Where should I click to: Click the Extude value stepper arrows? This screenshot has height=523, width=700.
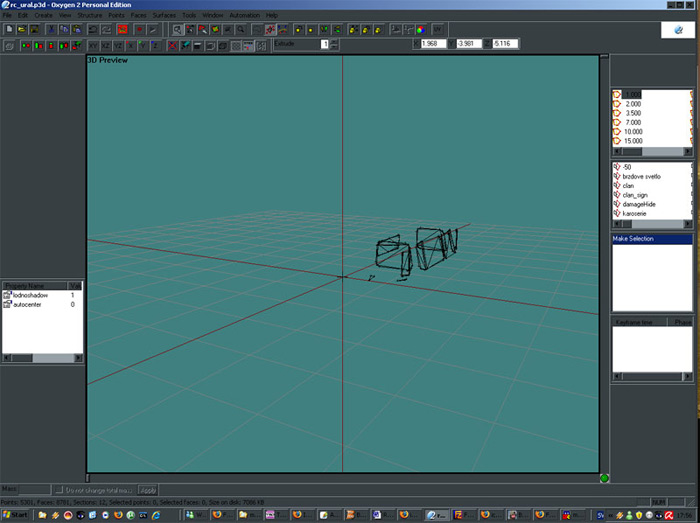pyautogui.click(x=334, y=44)
